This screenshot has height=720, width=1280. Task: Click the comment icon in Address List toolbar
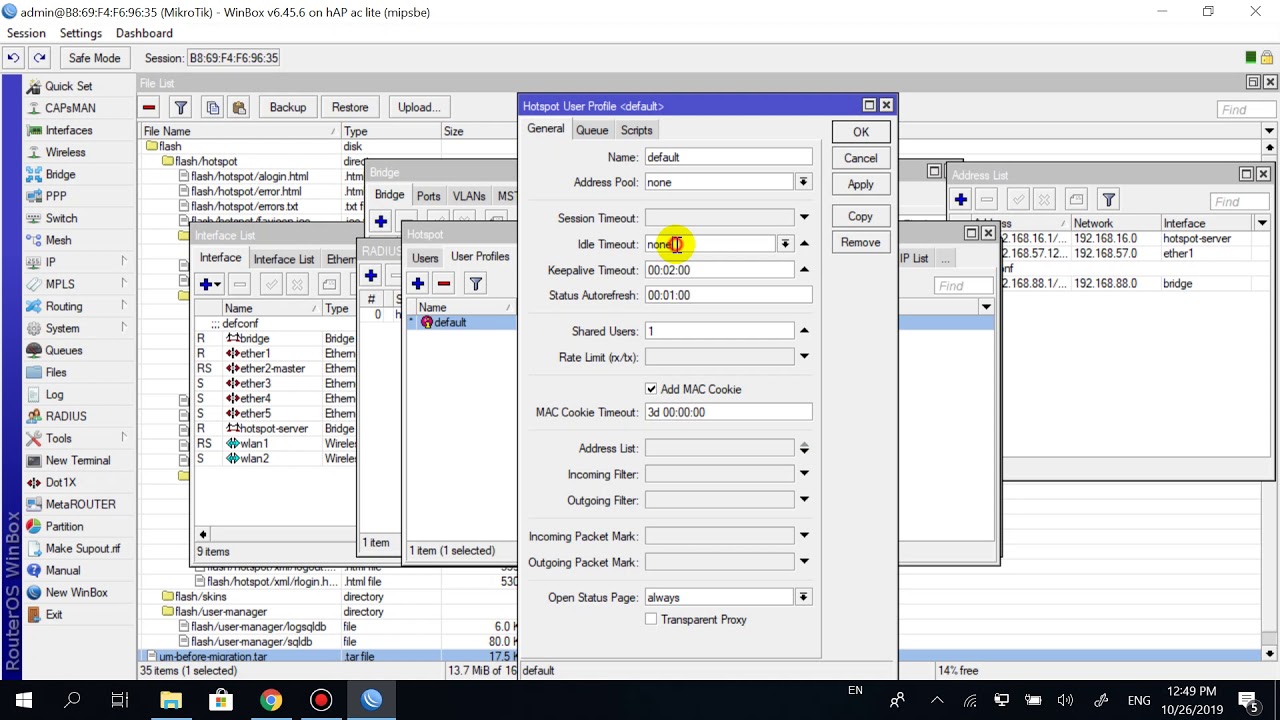[1076, 200]
